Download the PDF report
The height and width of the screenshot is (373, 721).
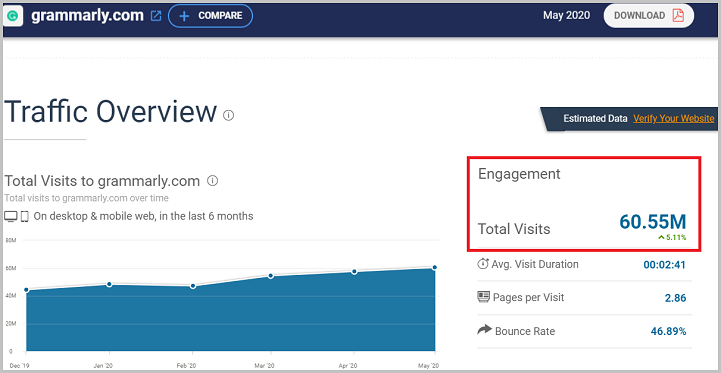649,16
